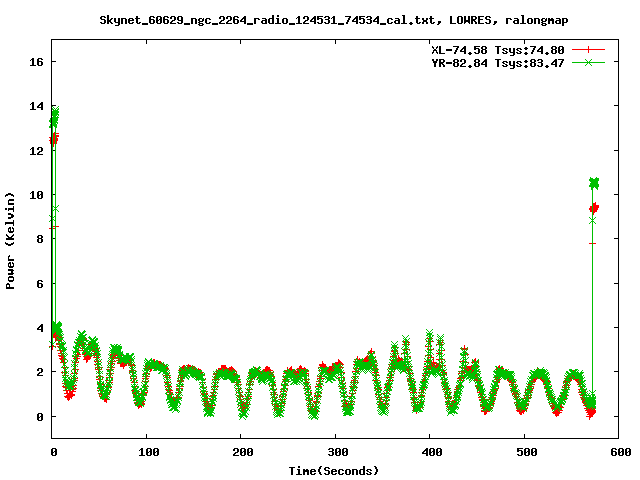This screenshot has width=640, height=480.
Task: Click the red data cluster near 9.4 Kelvin
Action: pyautogui.click(x=594, y=208)
